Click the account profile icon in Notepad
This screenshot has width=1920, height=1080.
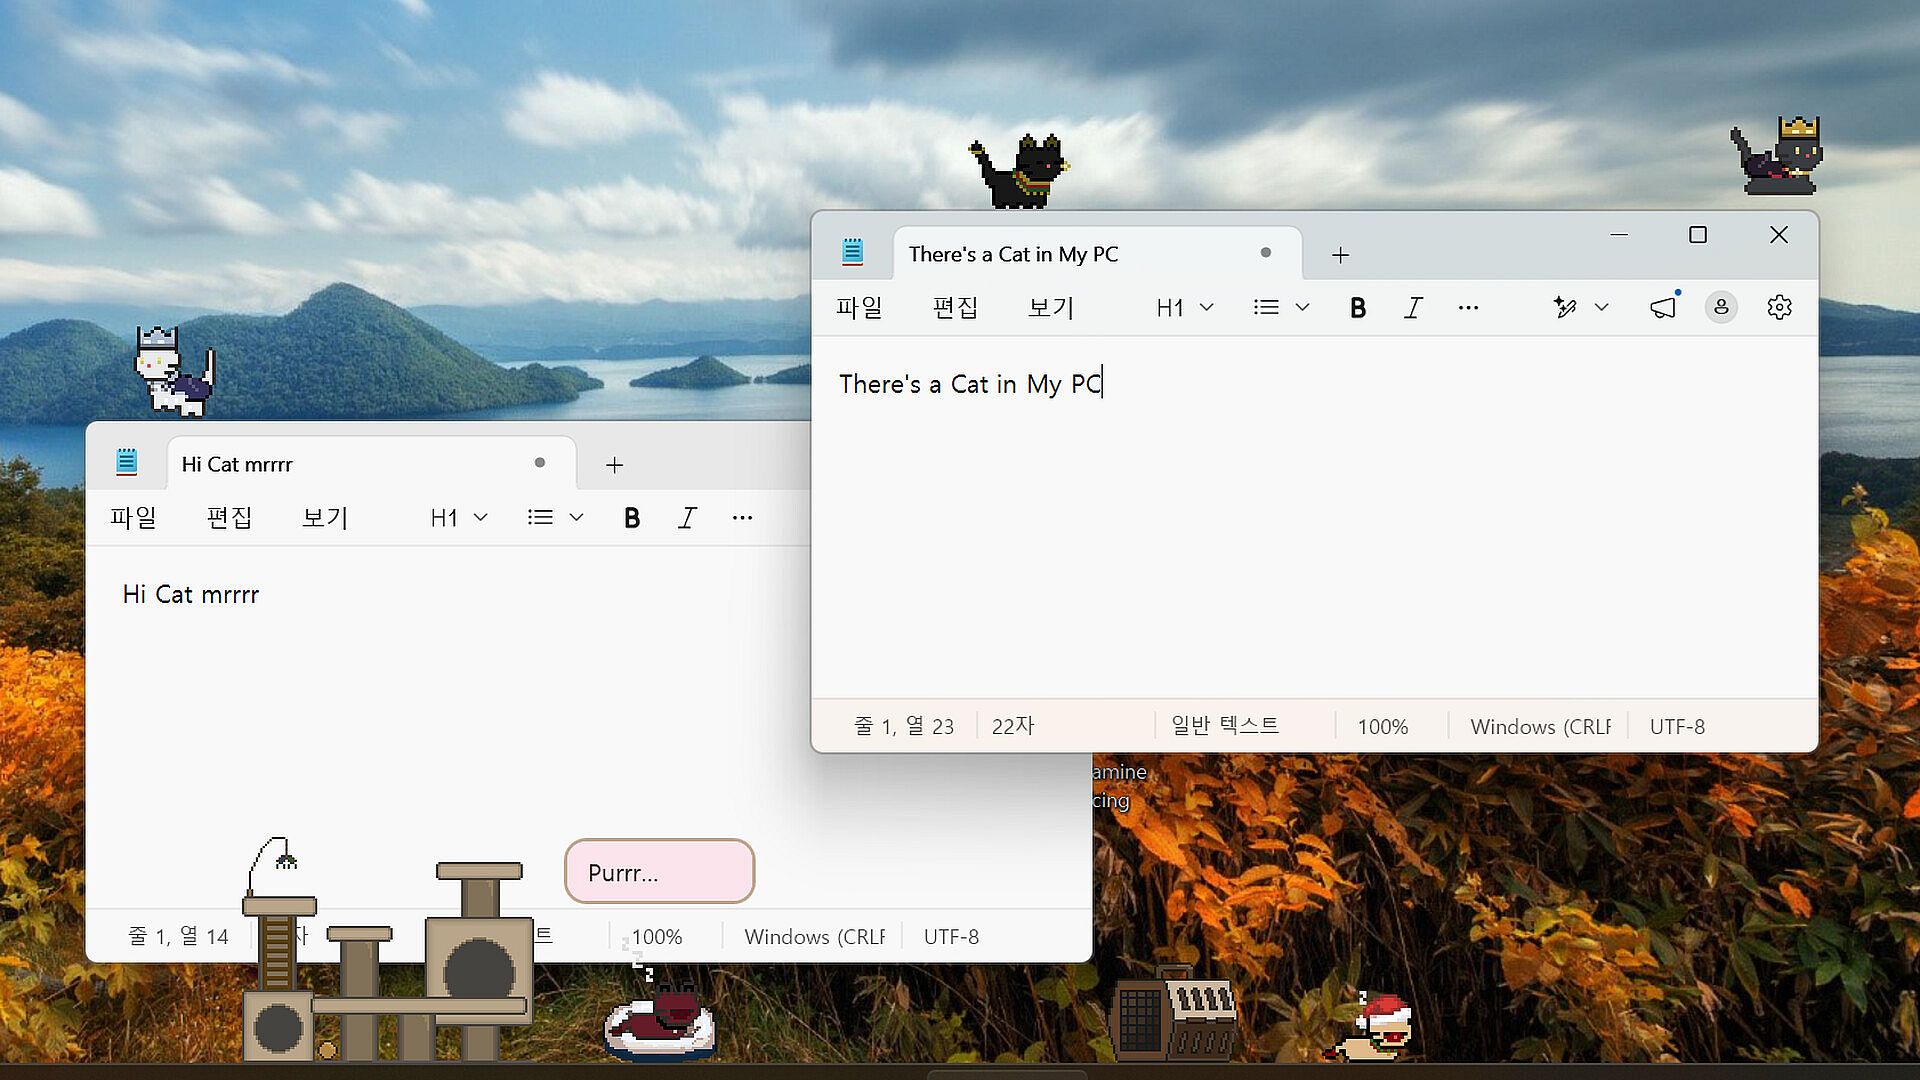pyautogui.click(x=1721, y=307)
